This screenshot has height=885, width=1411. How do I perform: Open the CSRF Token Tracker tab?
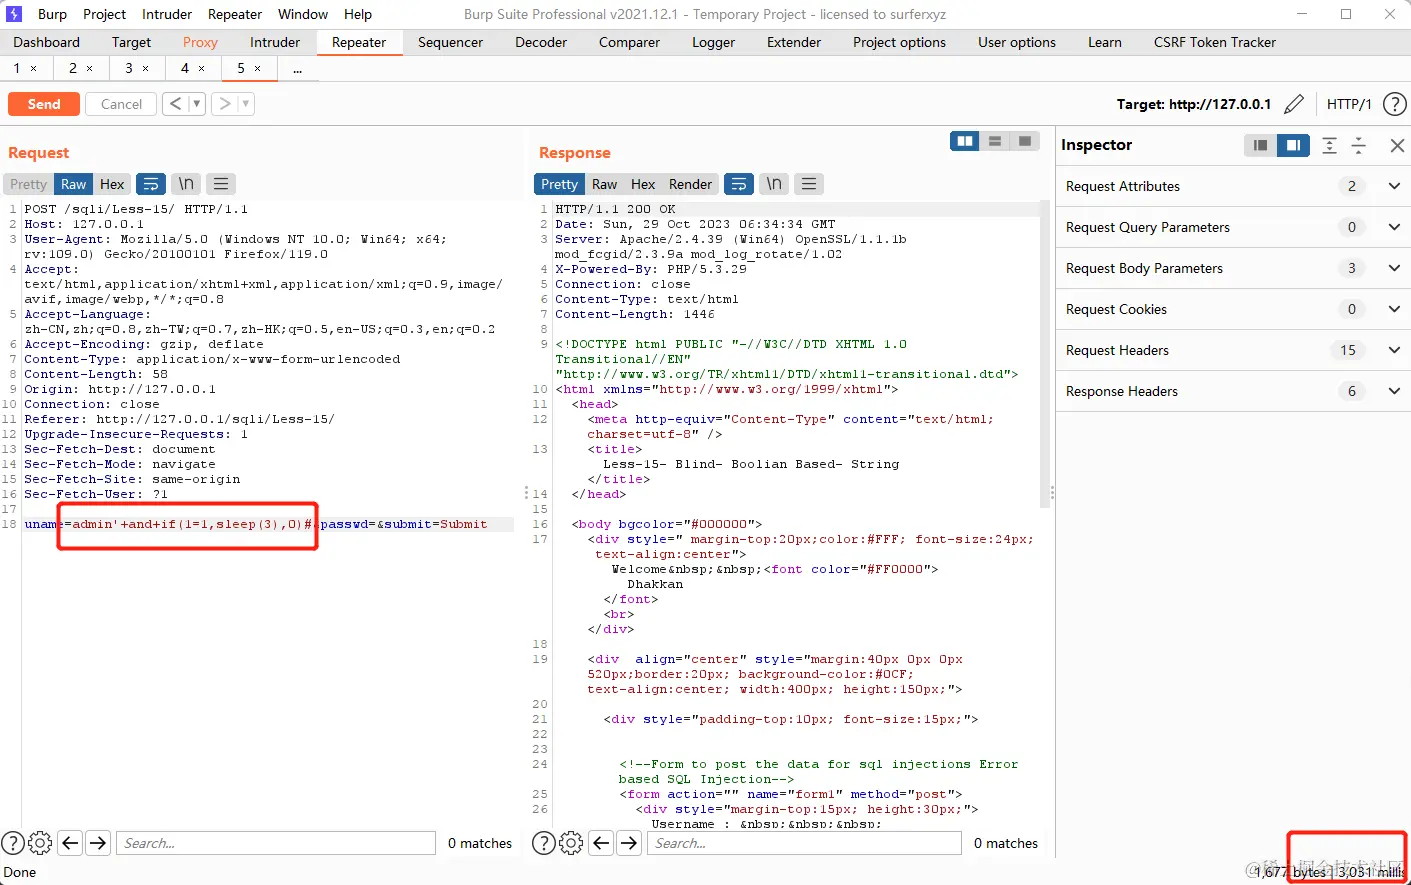[1215, 42]
